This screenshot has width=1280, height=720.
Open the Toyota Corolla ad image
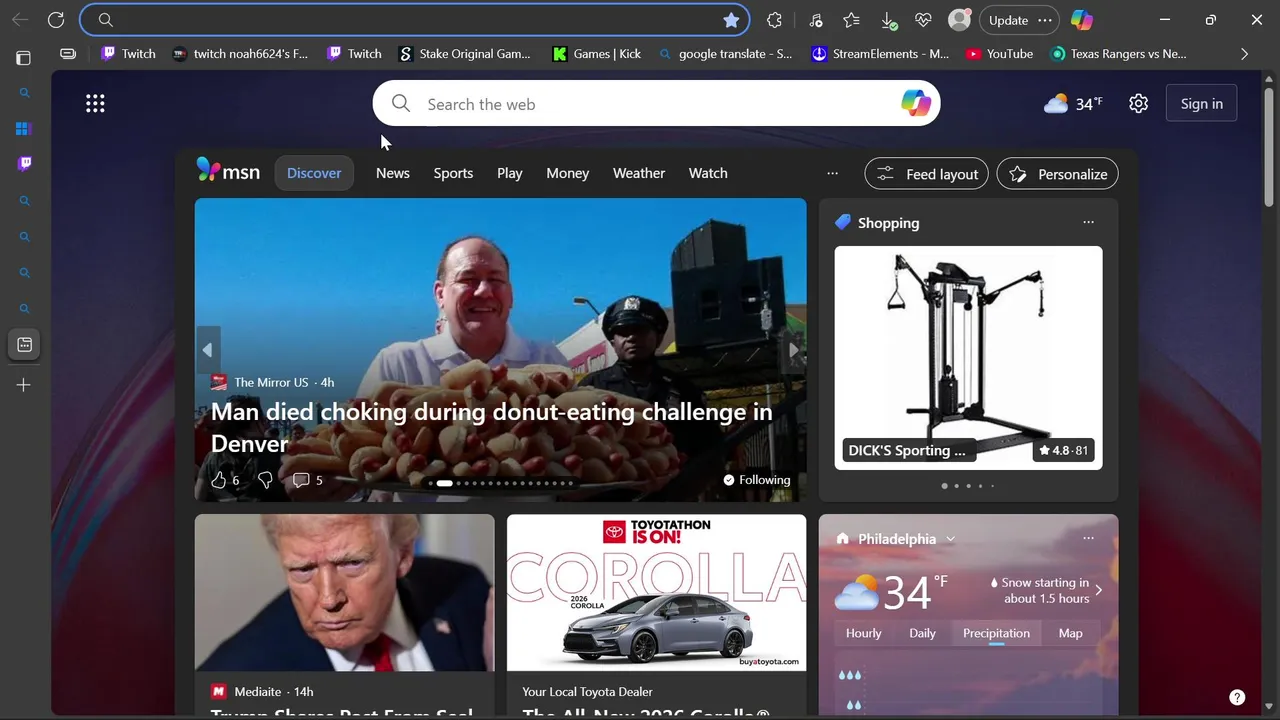[656, 592]
